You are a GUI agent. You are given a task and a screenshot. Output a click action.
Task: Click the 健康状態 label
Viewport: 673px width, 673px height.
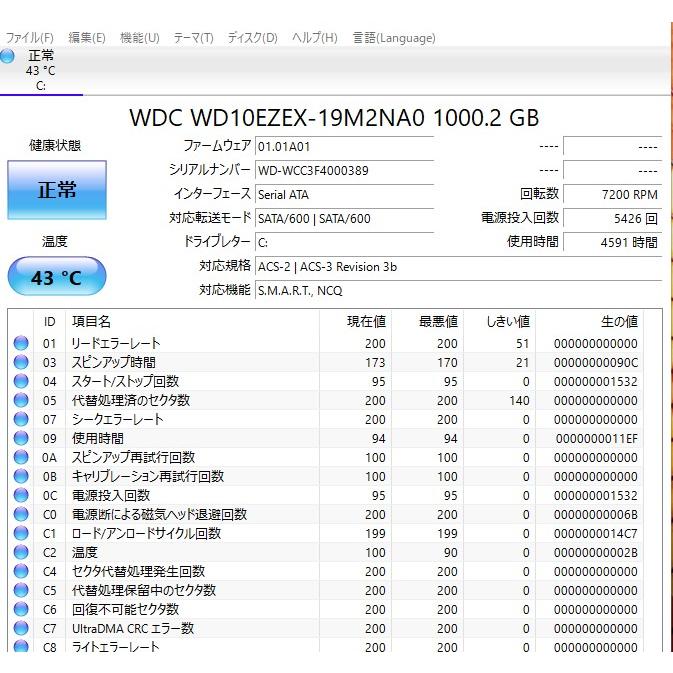(x=55, y=146)
